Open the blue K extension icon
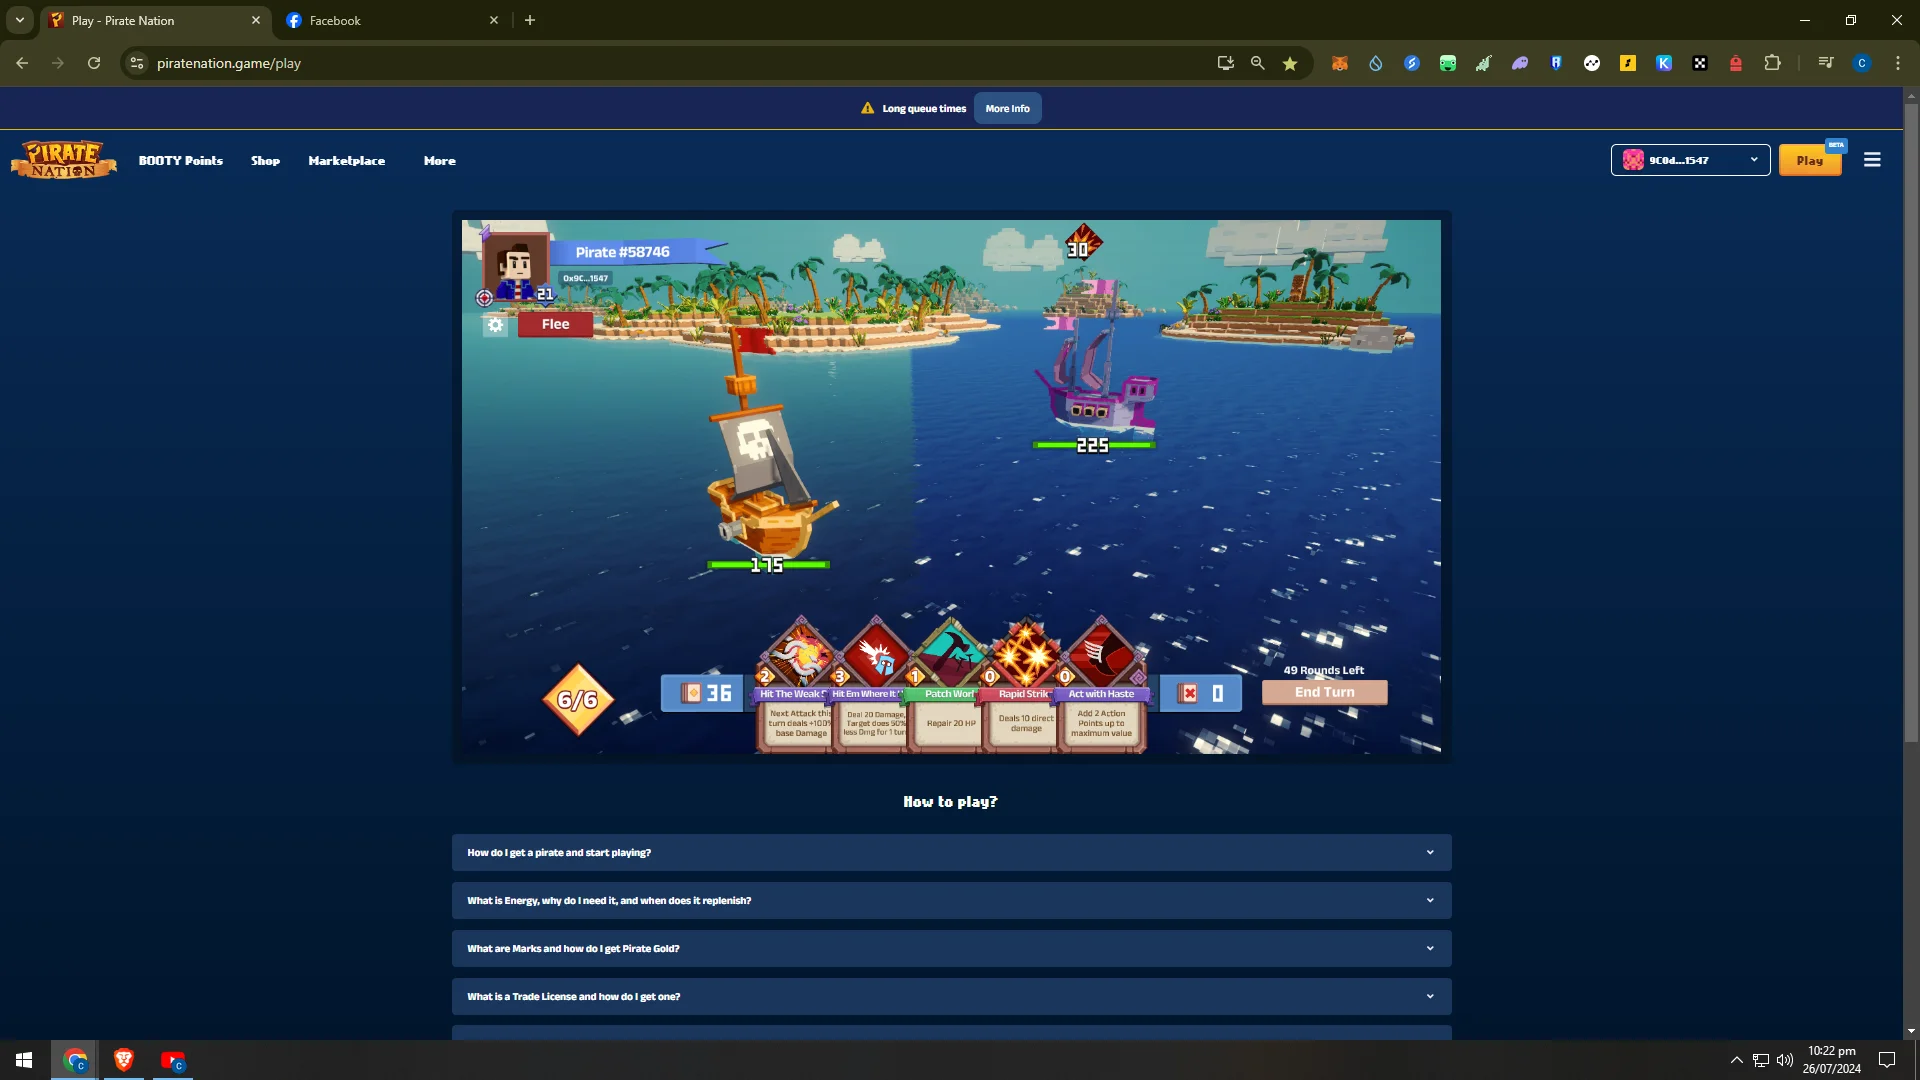The height and width of the screenshot is (1080, 1920). (x=1664, y=63)
